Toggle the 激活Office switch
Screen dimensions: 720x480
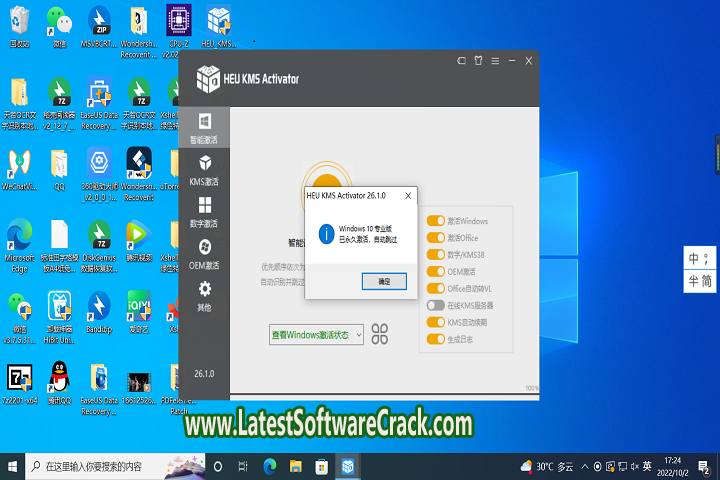(x=435, y=238)
